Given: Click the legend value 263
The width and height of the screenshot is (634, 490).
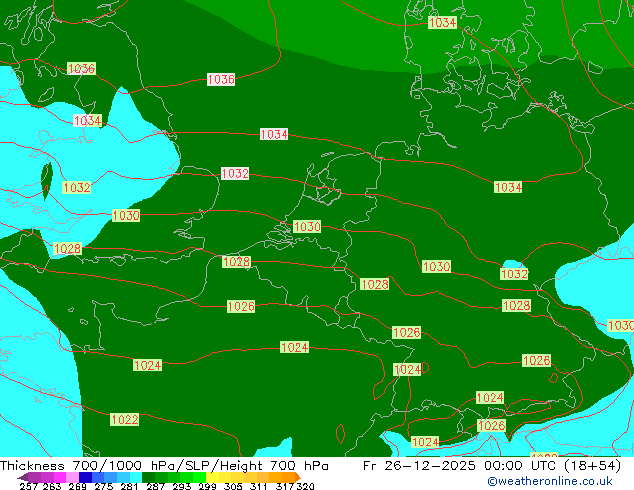Looking at the screenshot, I should [52, 486].
